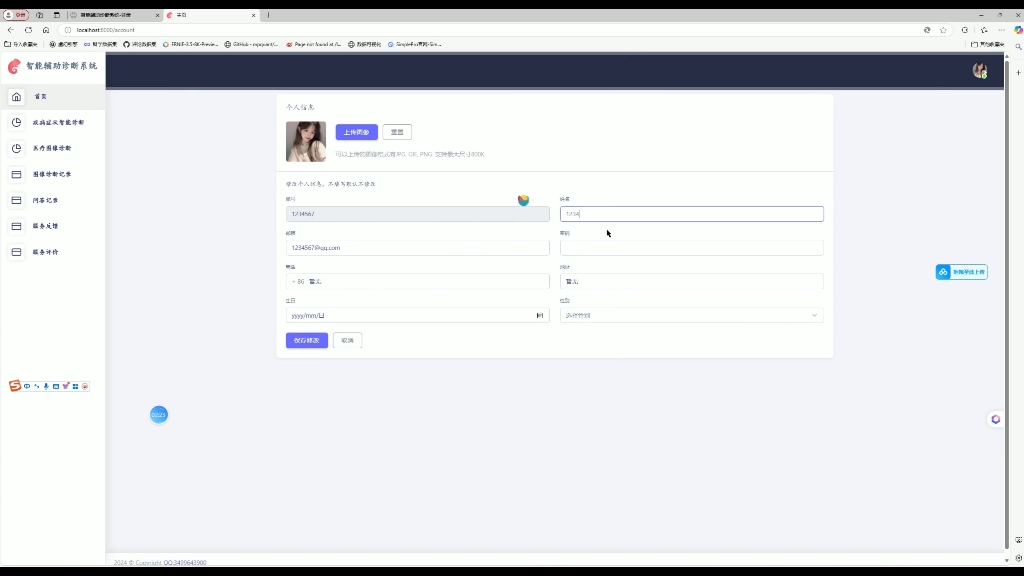The height and width of the screenshot is (576, 1024).
Task: Click the empty password input field
Action: [x=692, y=248]
